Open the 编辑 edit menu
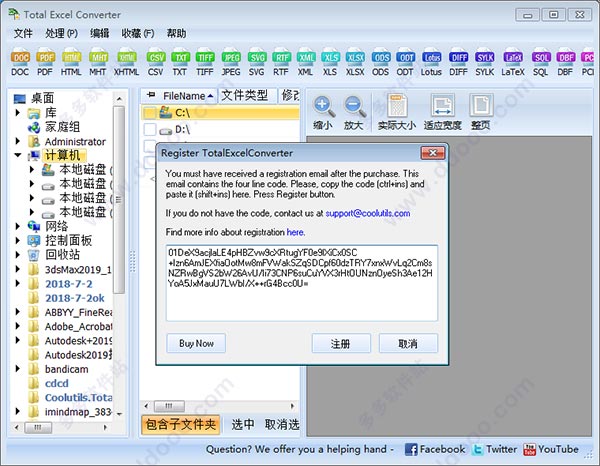Image resolution: width=600 pixels, height=466 pixels. (x=99, y=33)
